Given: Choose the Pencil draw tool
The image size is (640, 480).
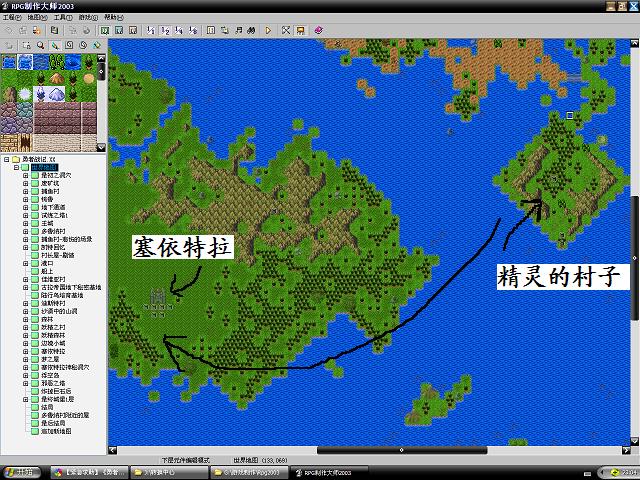Looking at the screenshot, I should tap(55, 45).
